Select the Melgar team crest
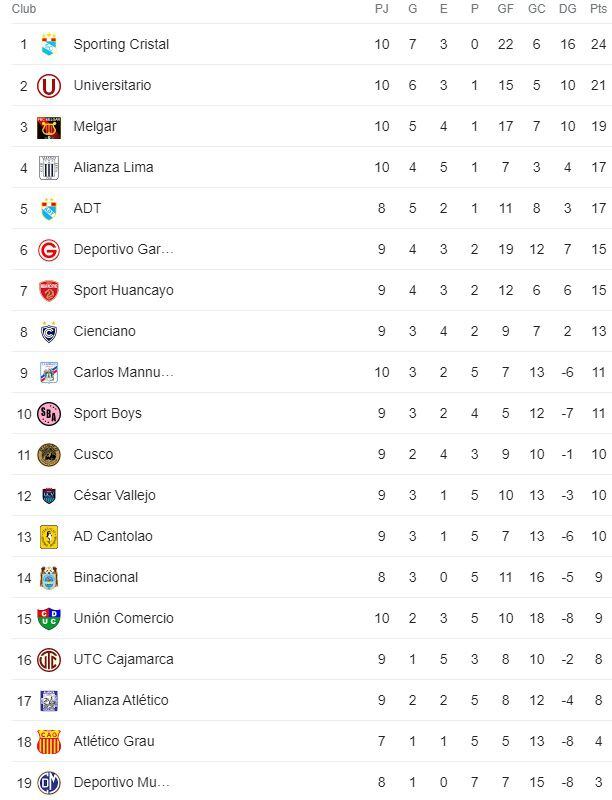Image resolution: width=612 pixels, height=800 pixels. click(x=48, y=127)
